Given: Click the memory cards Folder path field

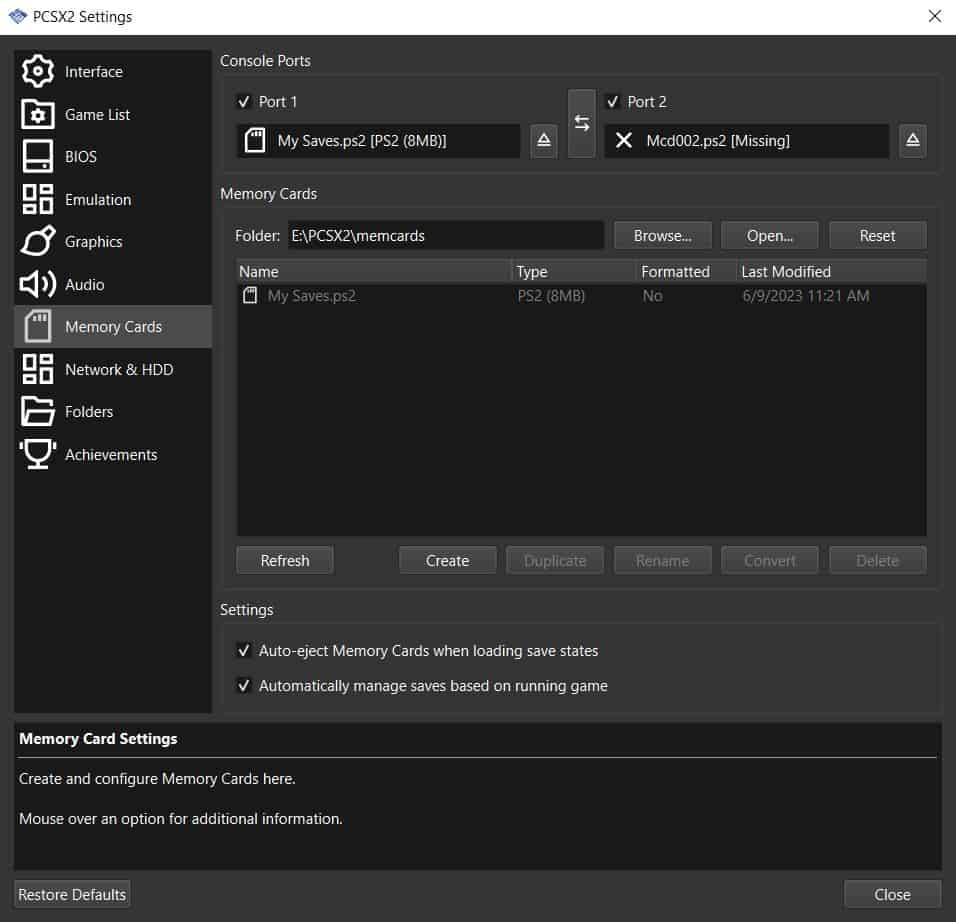Looking at the screenshot, I should [446, 236].
